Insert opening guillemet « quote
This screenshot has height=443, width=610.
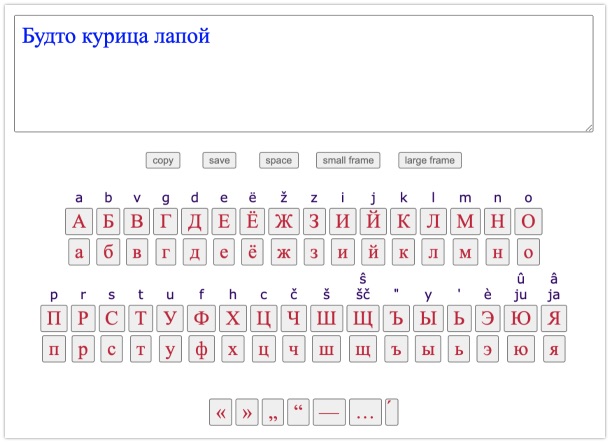220,412
